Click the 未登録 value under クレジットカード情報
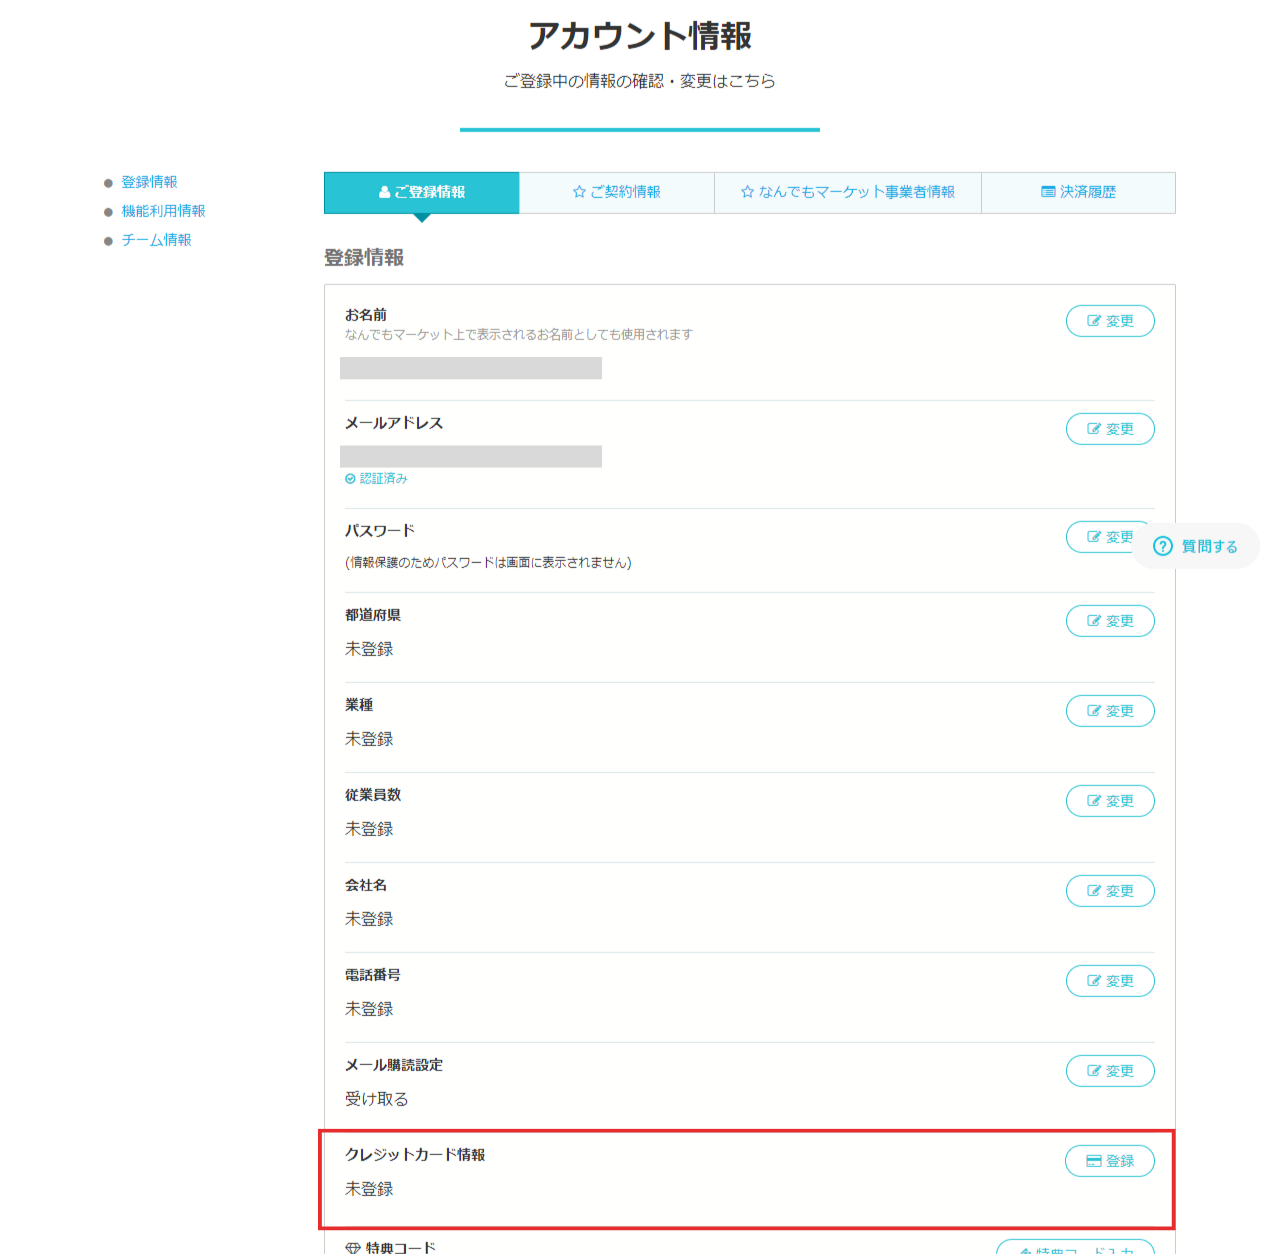Screen dimensions: 1280x1254 coord(369,1189)
